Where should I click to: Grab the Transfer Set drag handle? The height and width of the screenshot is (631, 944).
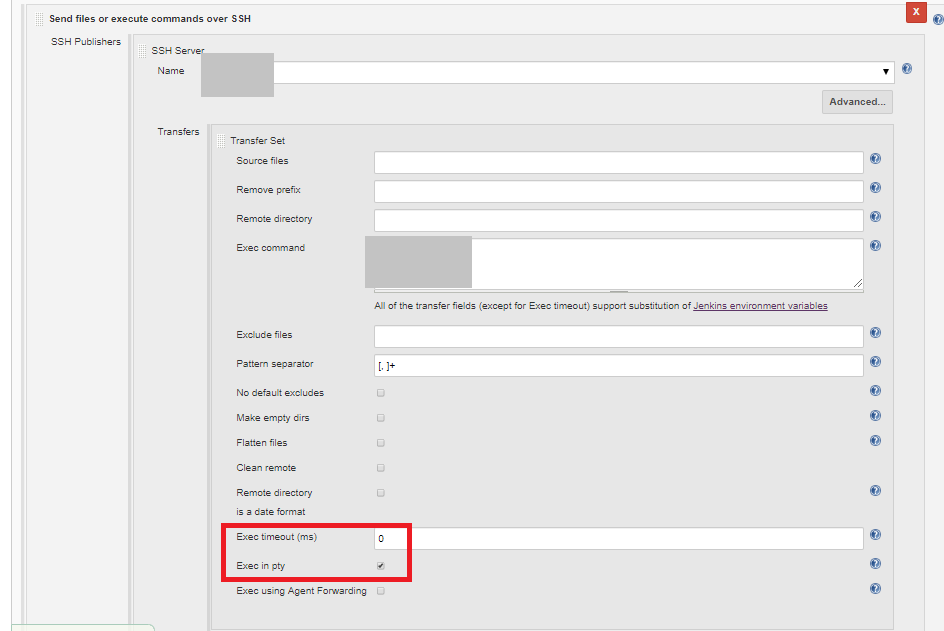(x=221, y=141)
